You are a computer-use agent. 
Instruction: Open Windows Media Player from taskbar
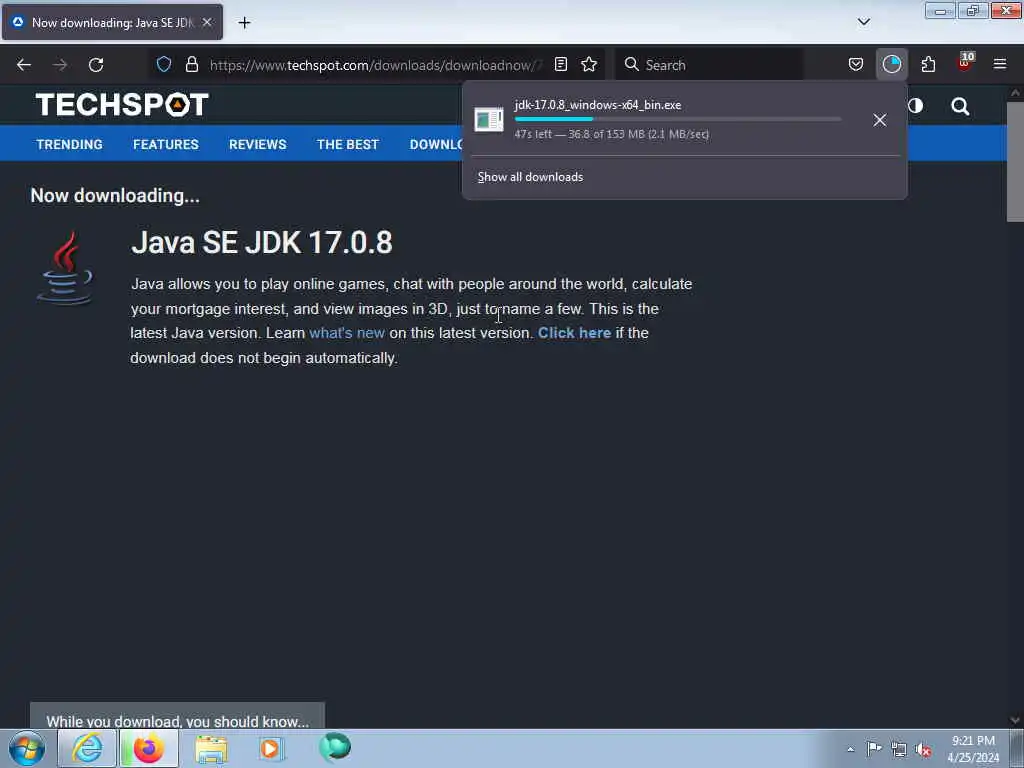[x=270, y=748]
